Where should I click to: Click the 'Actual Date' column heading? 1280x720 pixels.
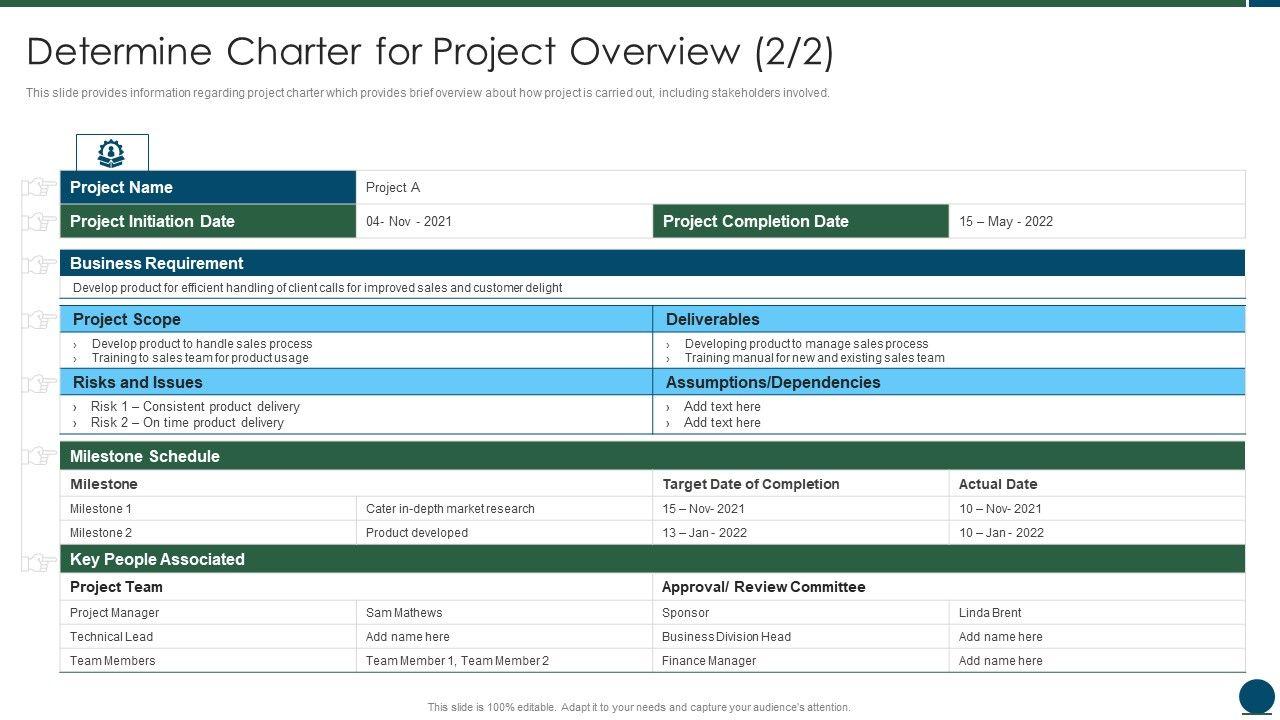point(998,484)
